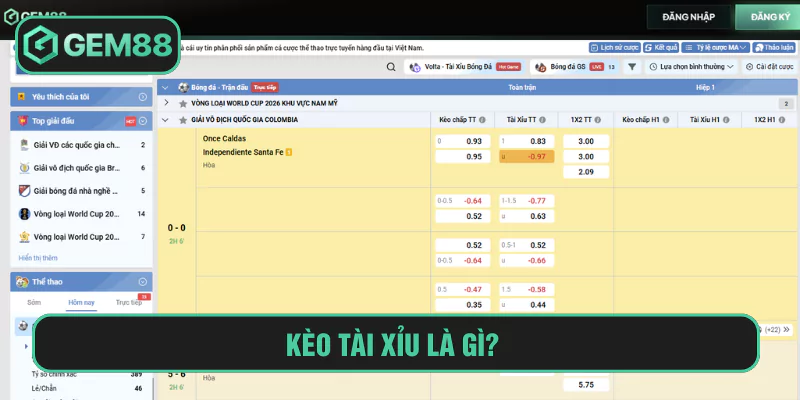Switch to the Trực tiếp tab
Screen dimensions: 800x400
pyautogui.click(x=129, y=303)
